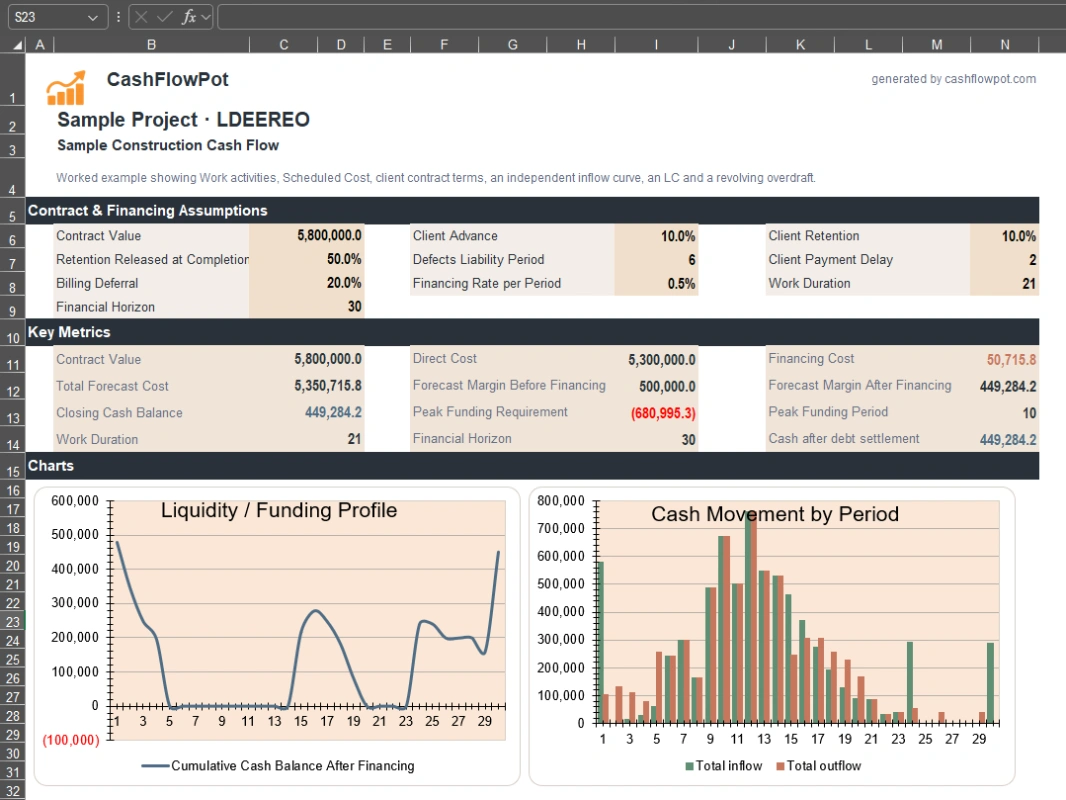Click the 'Cash Movement by Period' chart title
This screenshot has width=1066, height=800.
775,514
